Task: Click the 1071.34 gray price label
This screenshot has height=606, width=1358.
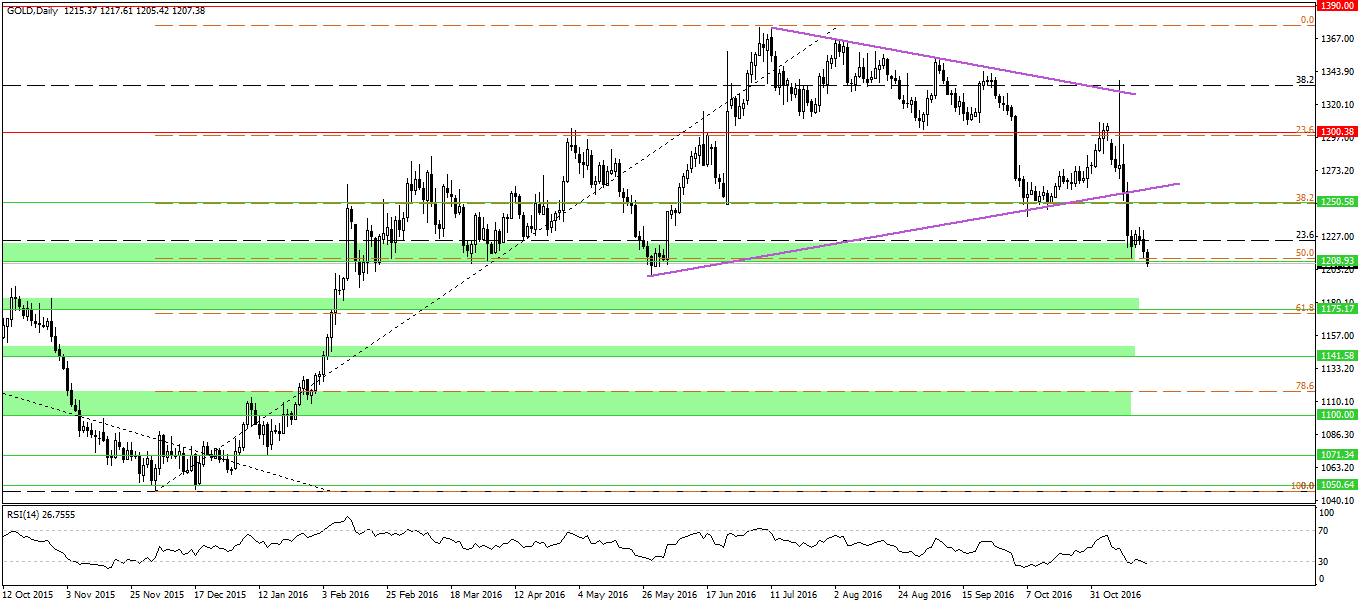Action: pyautogui.click(x=1336, y=455)
